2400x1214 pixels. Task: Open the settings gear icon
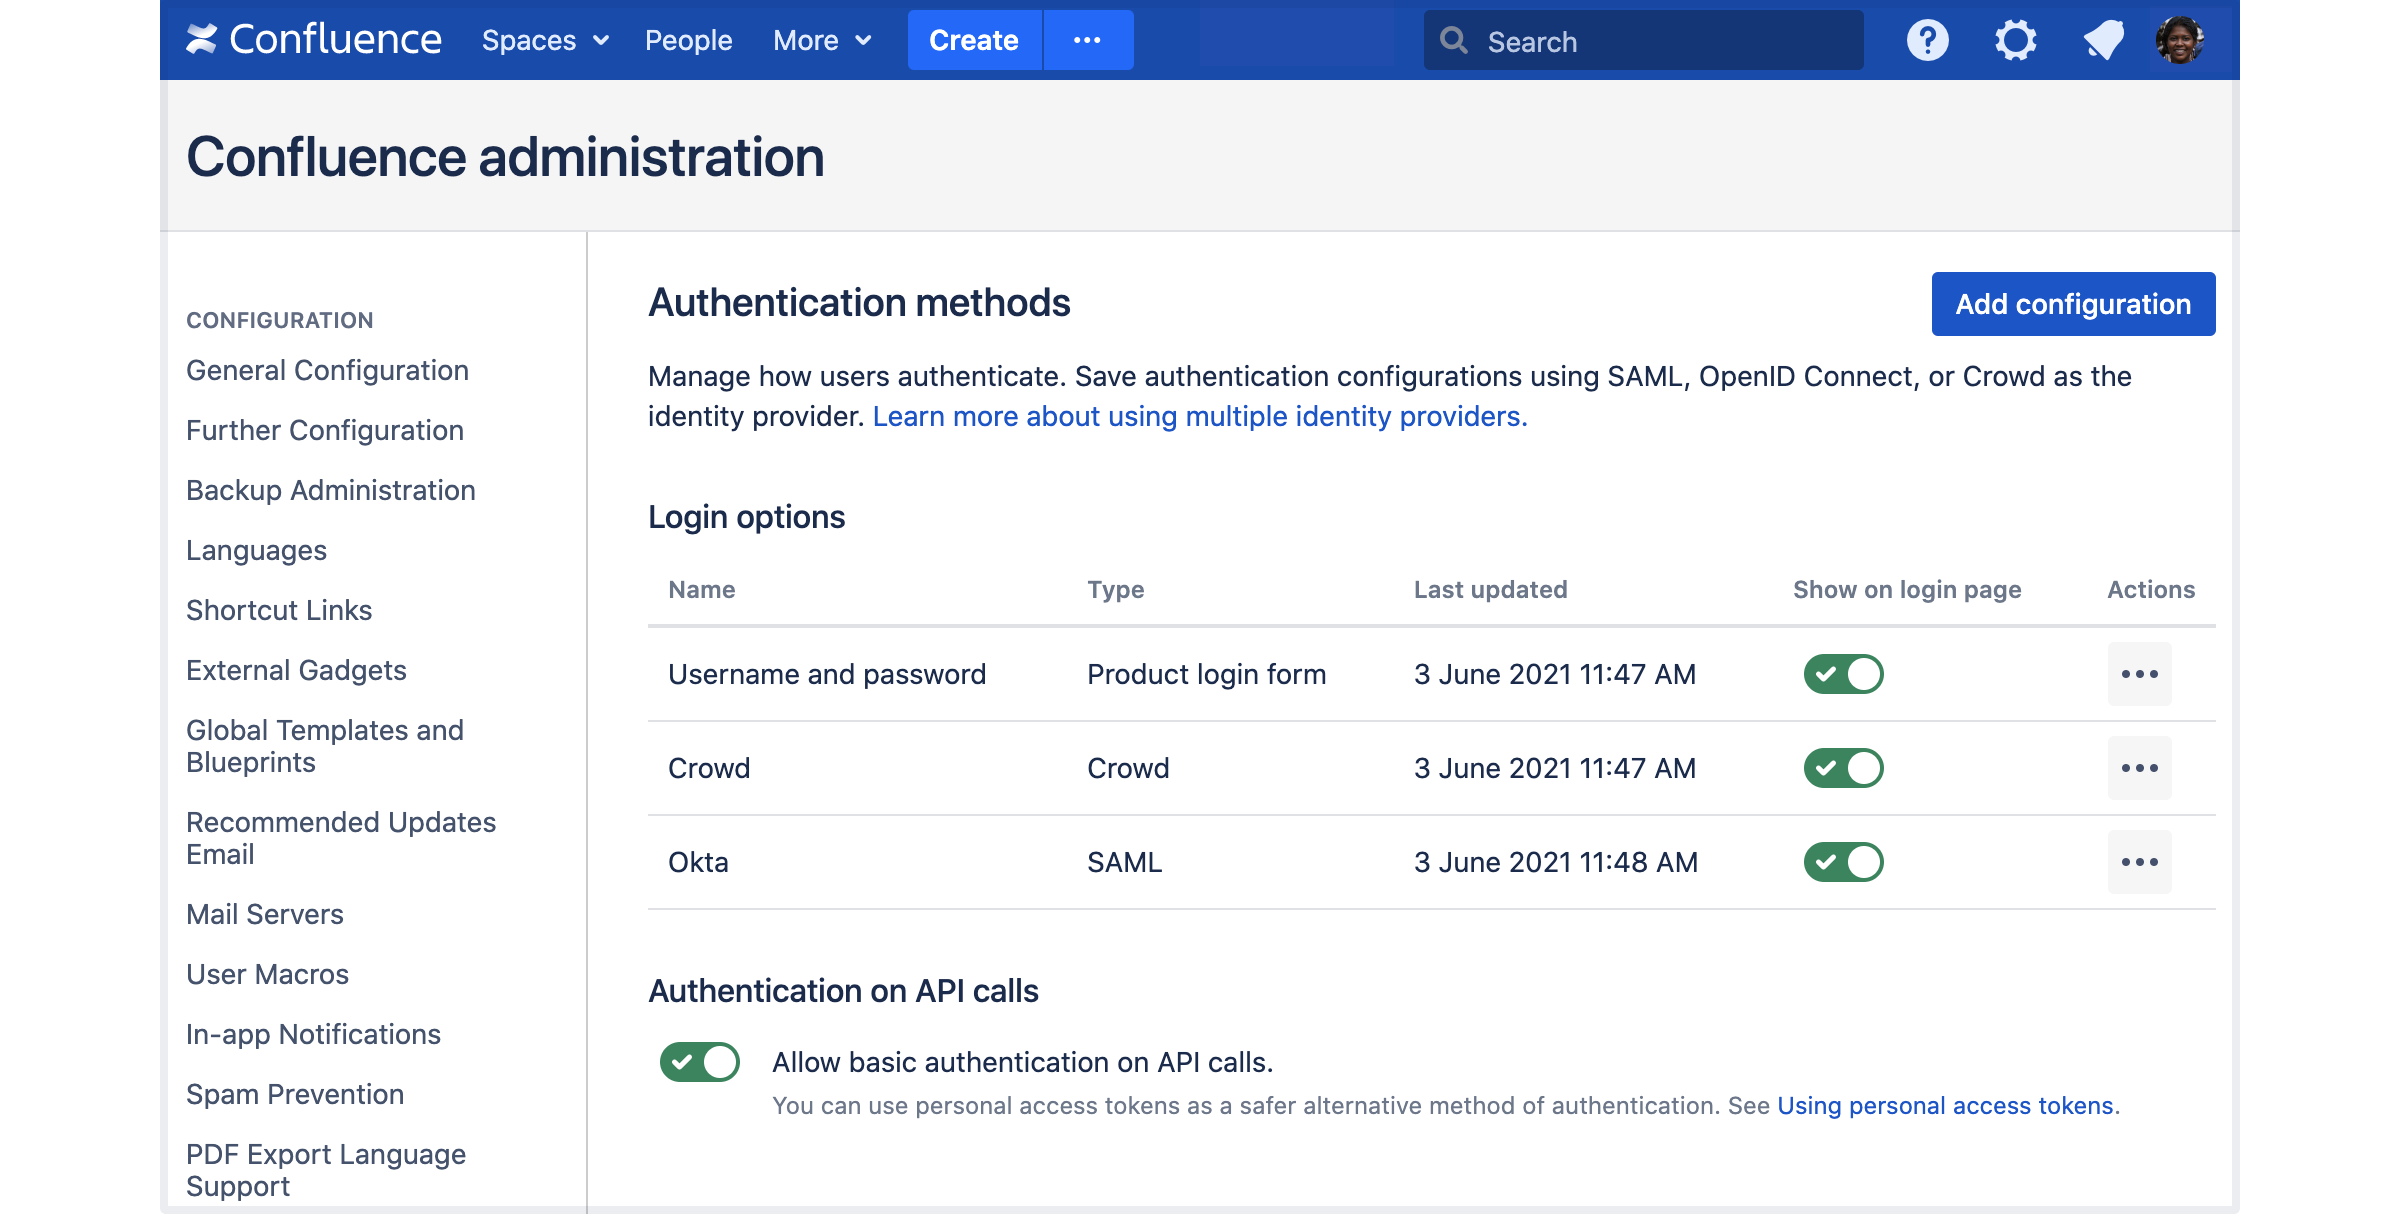2015,40
